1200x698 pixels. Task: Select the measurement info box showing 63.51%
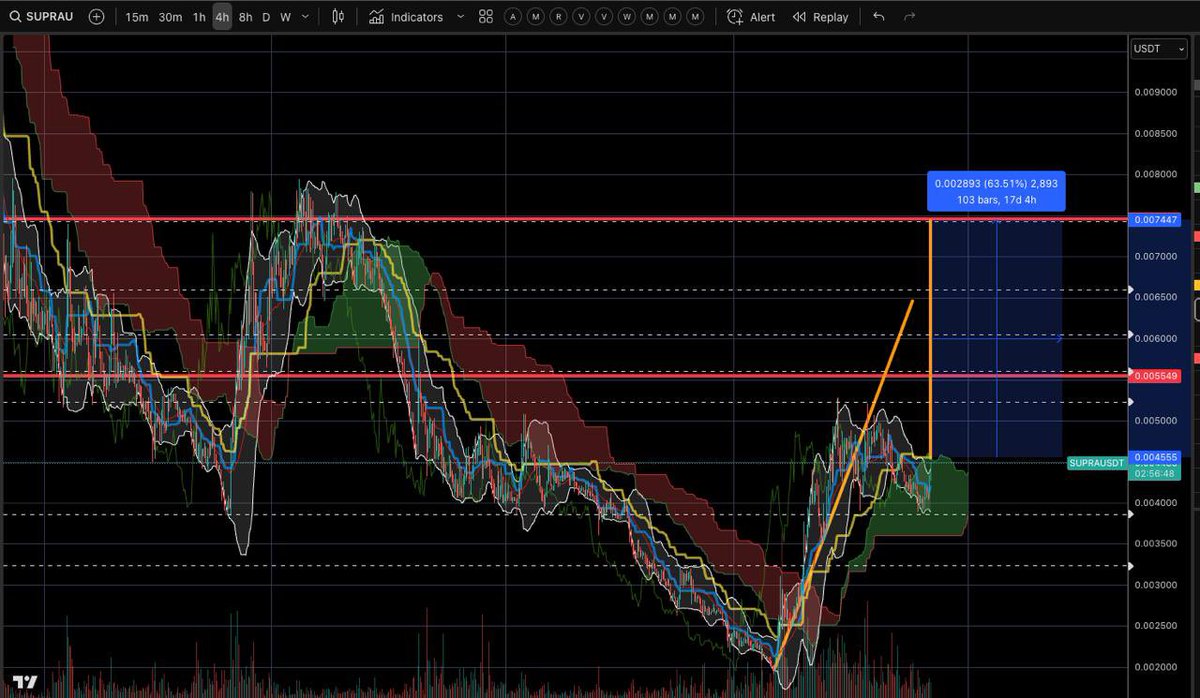click(996, 191)
